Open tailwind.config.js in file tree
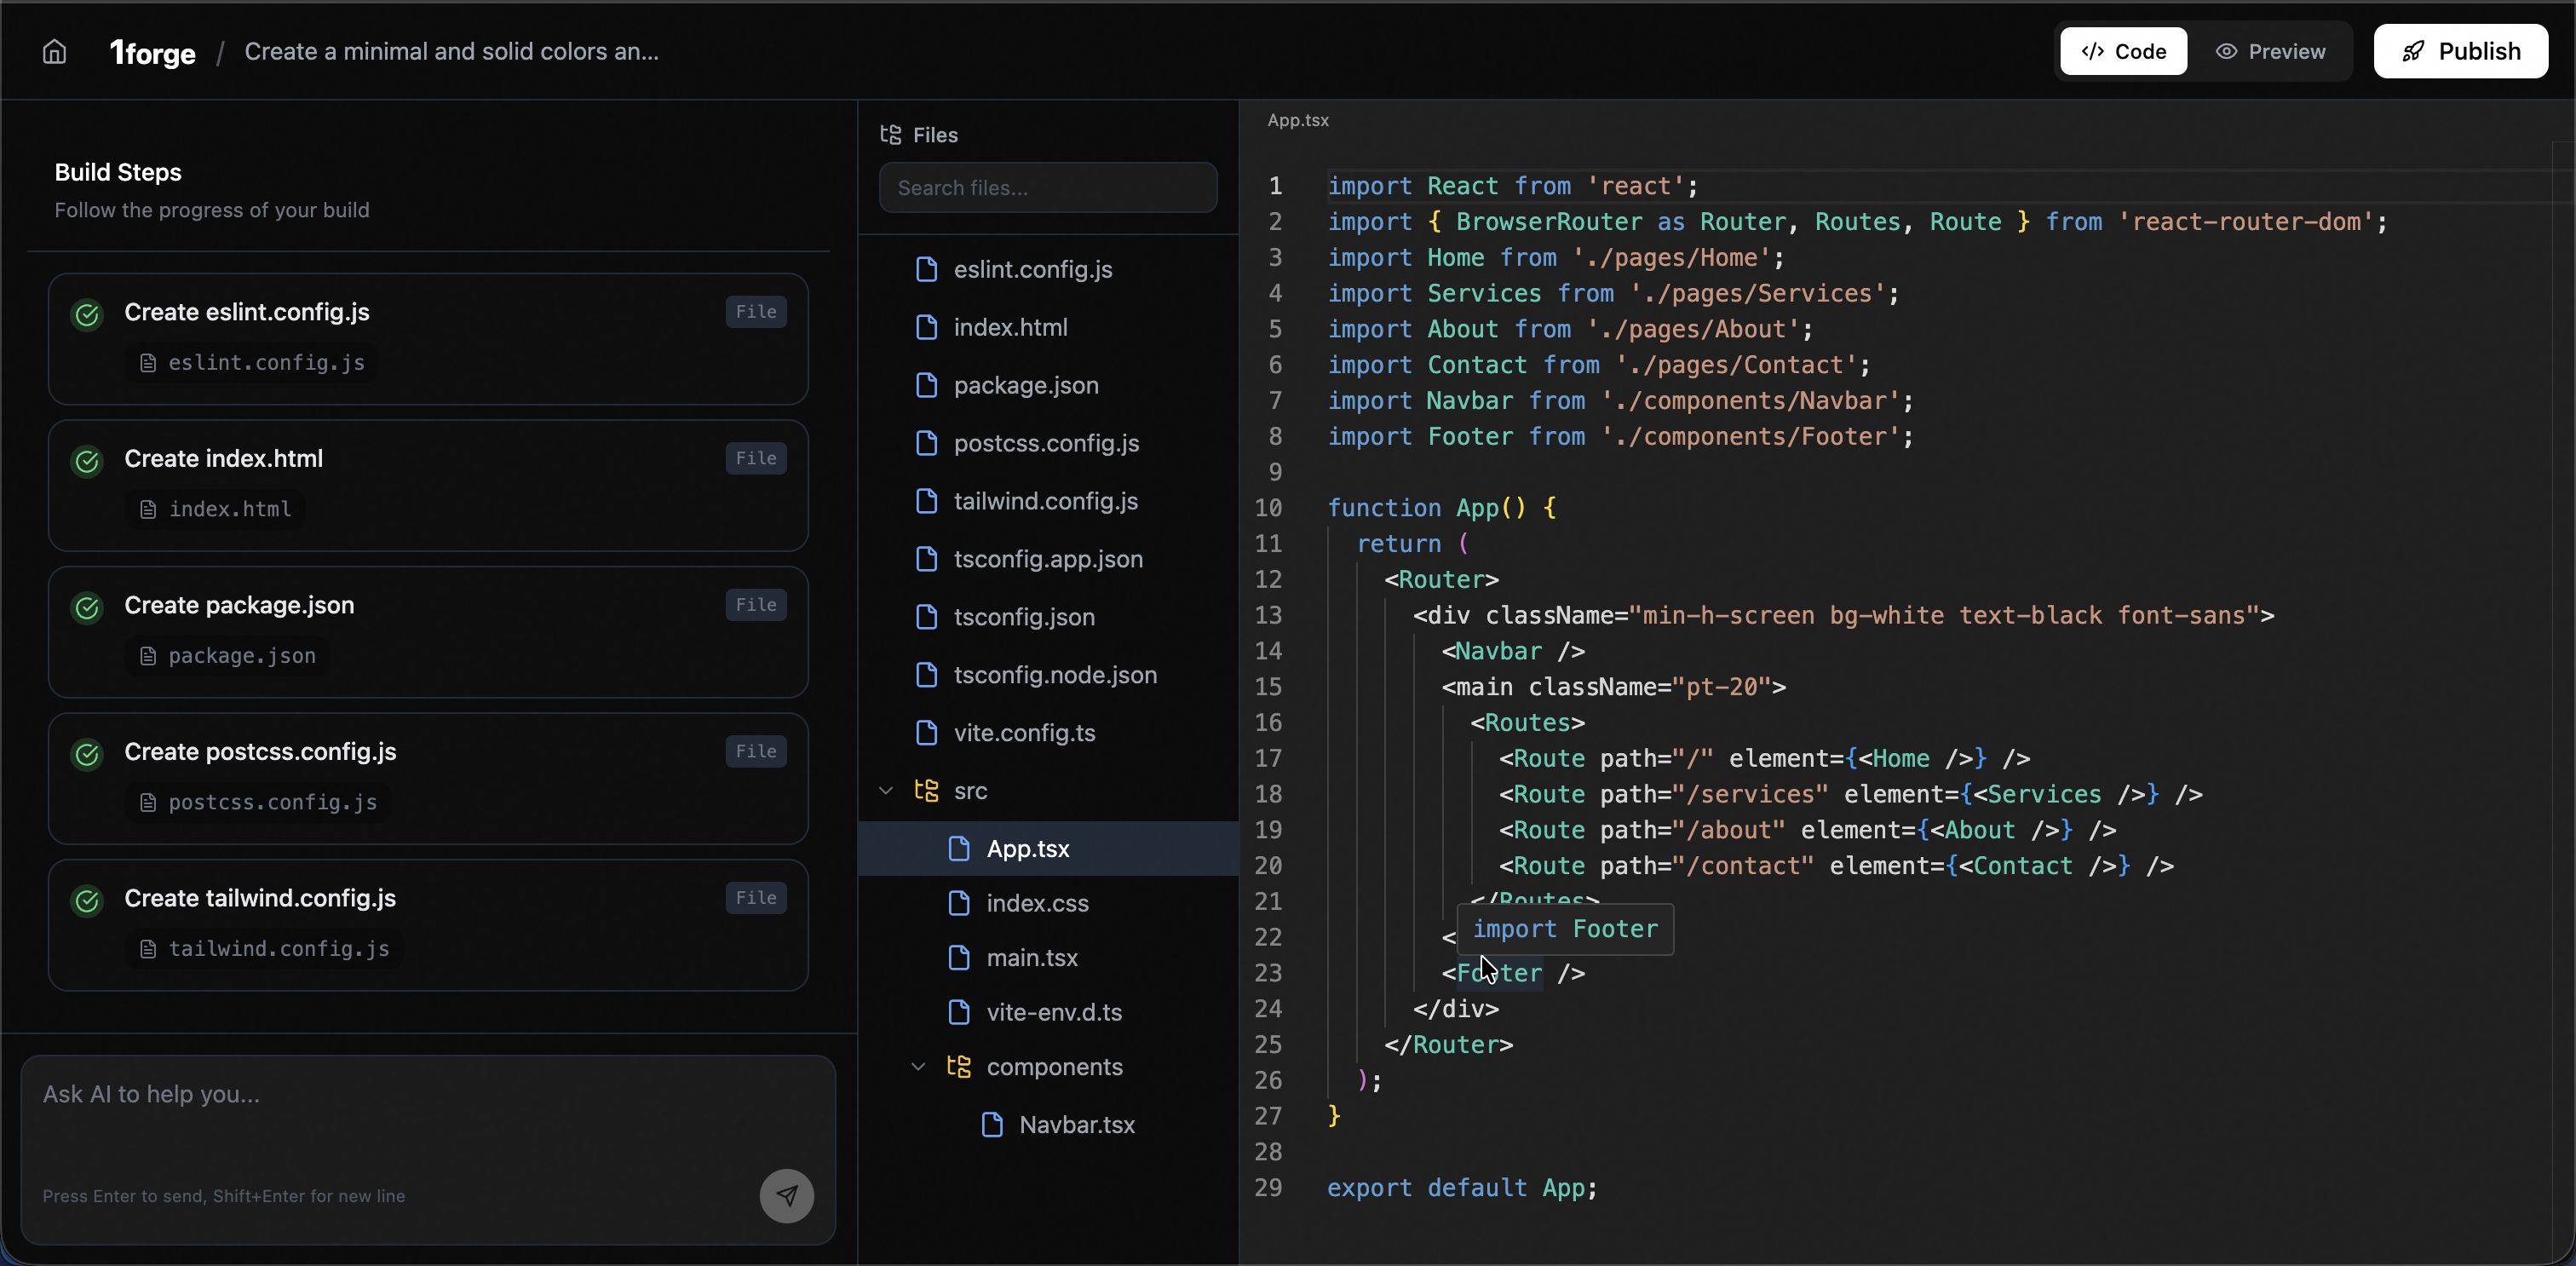Image resolution: width=2576 pixels, height=1266 pixels. pyautogui.click(x=1047, y=501)
